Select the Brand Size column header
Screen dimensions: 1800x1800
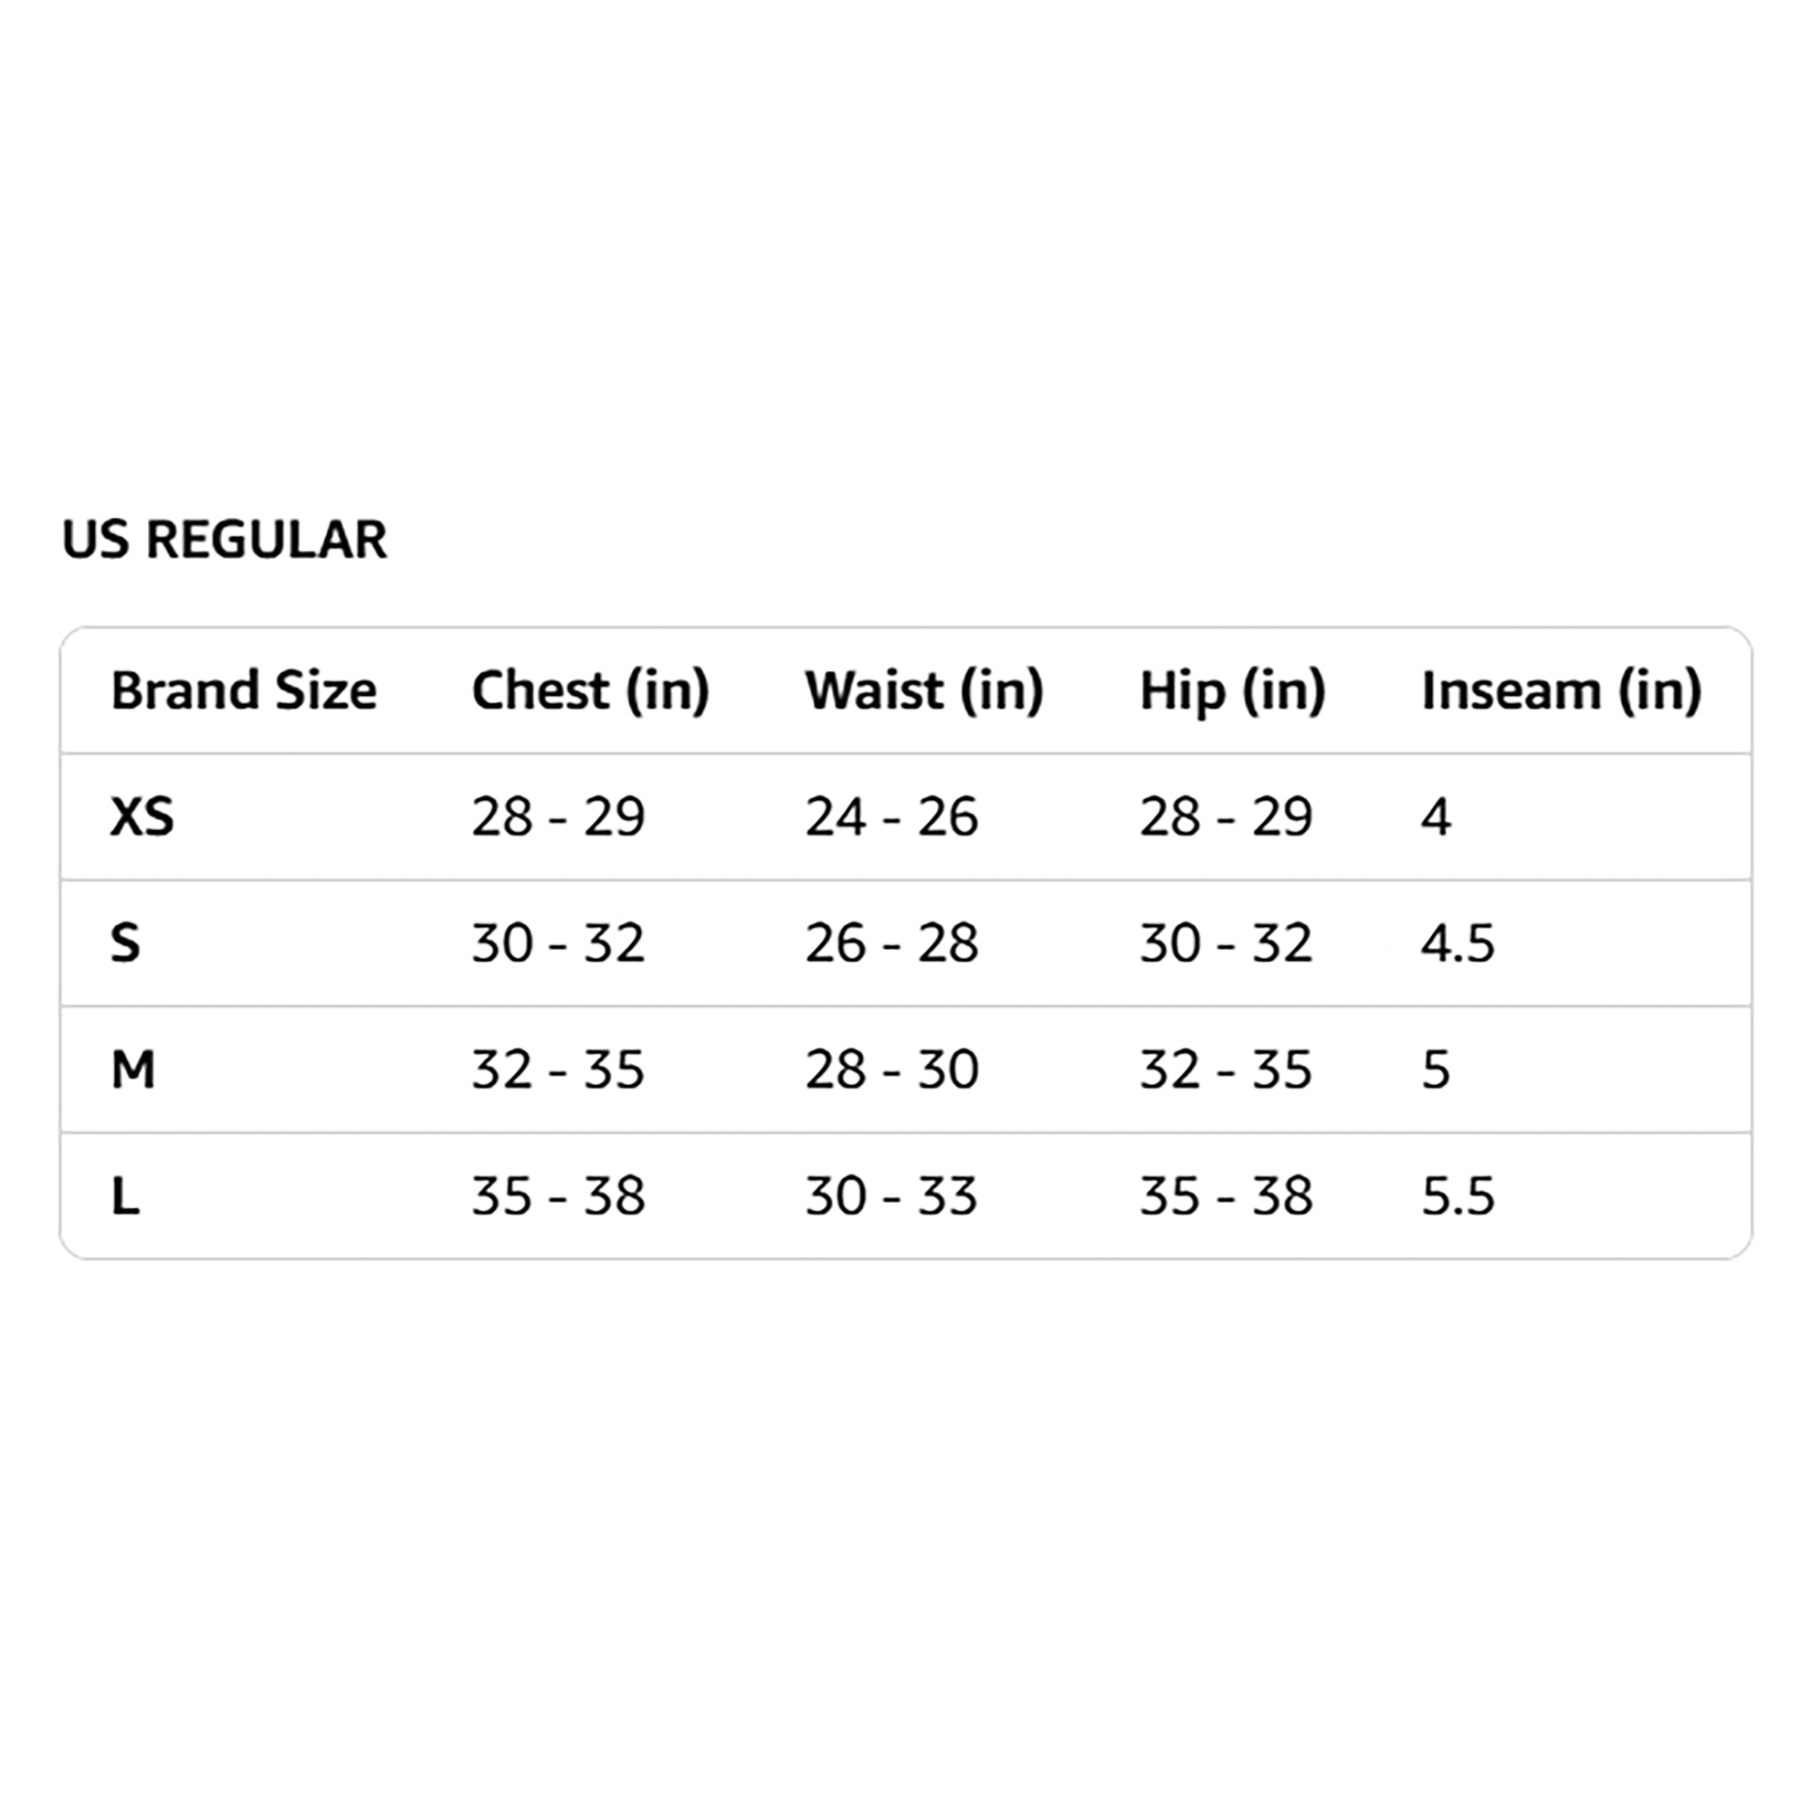click(244, 690)
